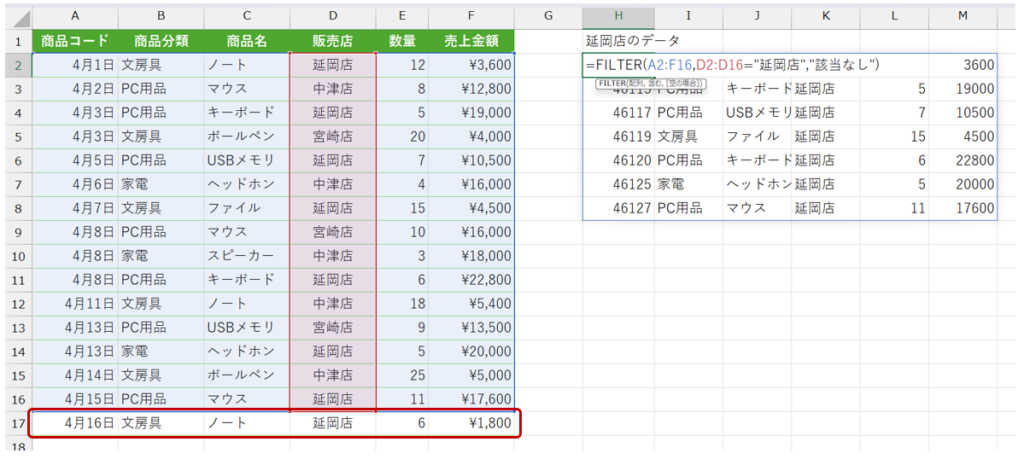The width and height of the screenshot is (1024, 459).
Task: Select the 46119 serial date cell
Action: point(618,136)
